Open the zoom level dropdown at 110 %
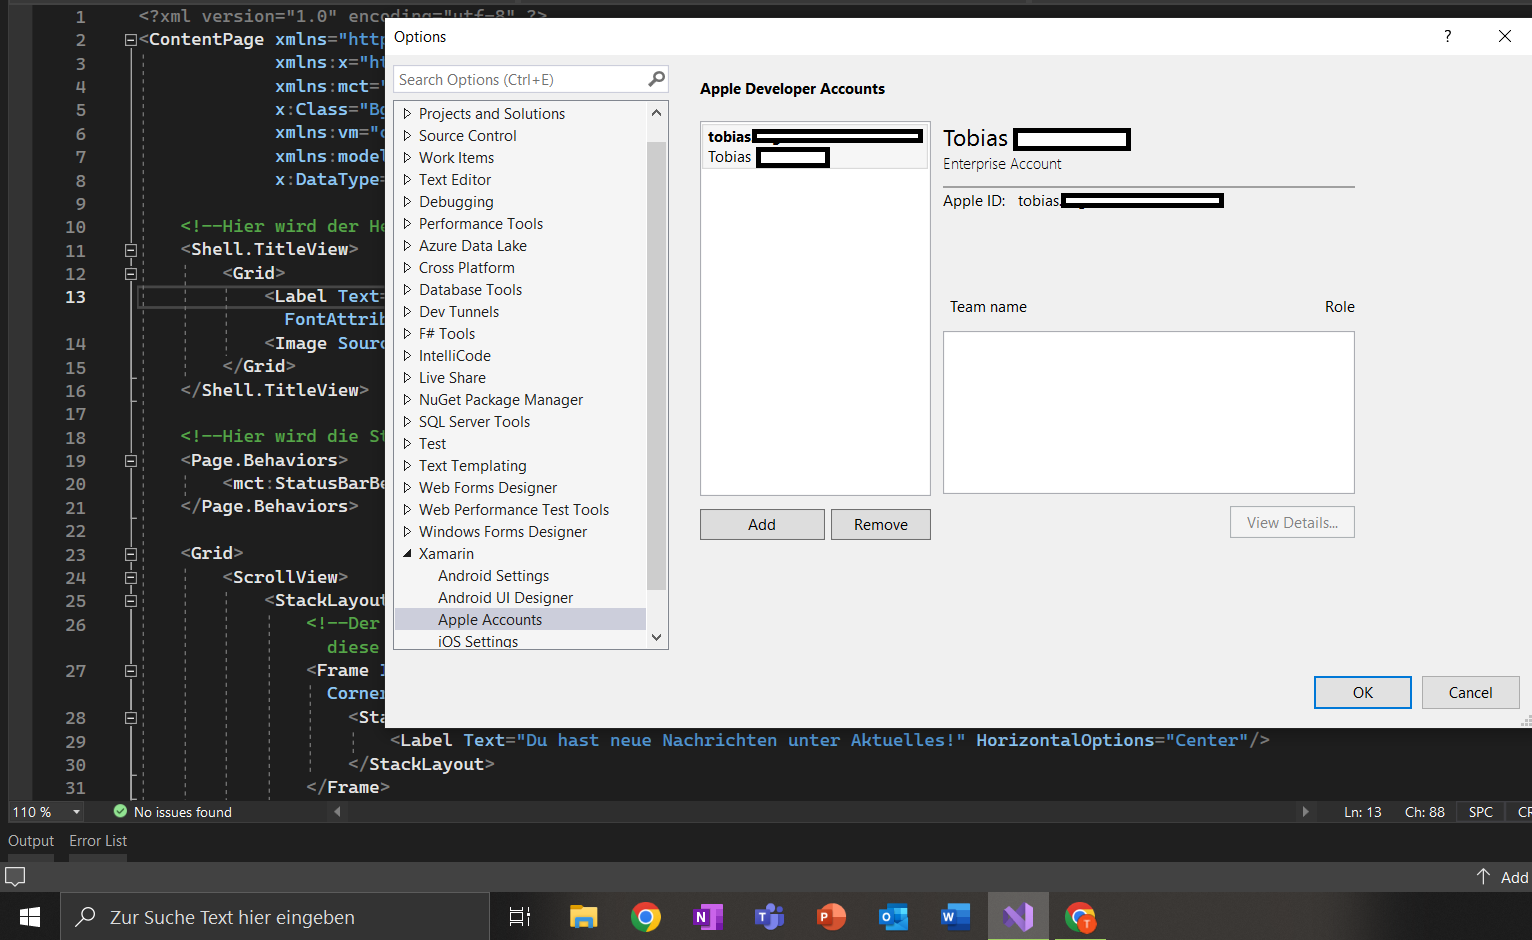 (x=76, y=812)
